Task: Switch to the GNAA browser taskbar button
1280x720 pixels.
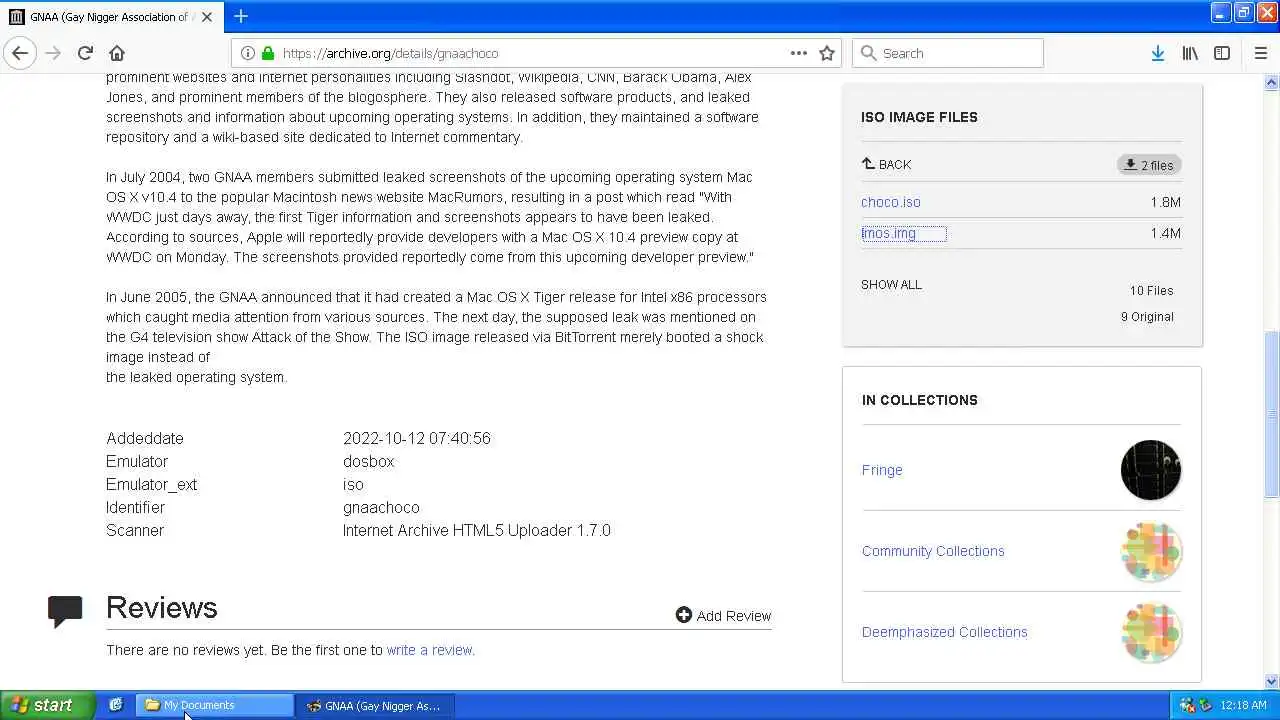Action: pyautogui.click(x=375, y=705)
